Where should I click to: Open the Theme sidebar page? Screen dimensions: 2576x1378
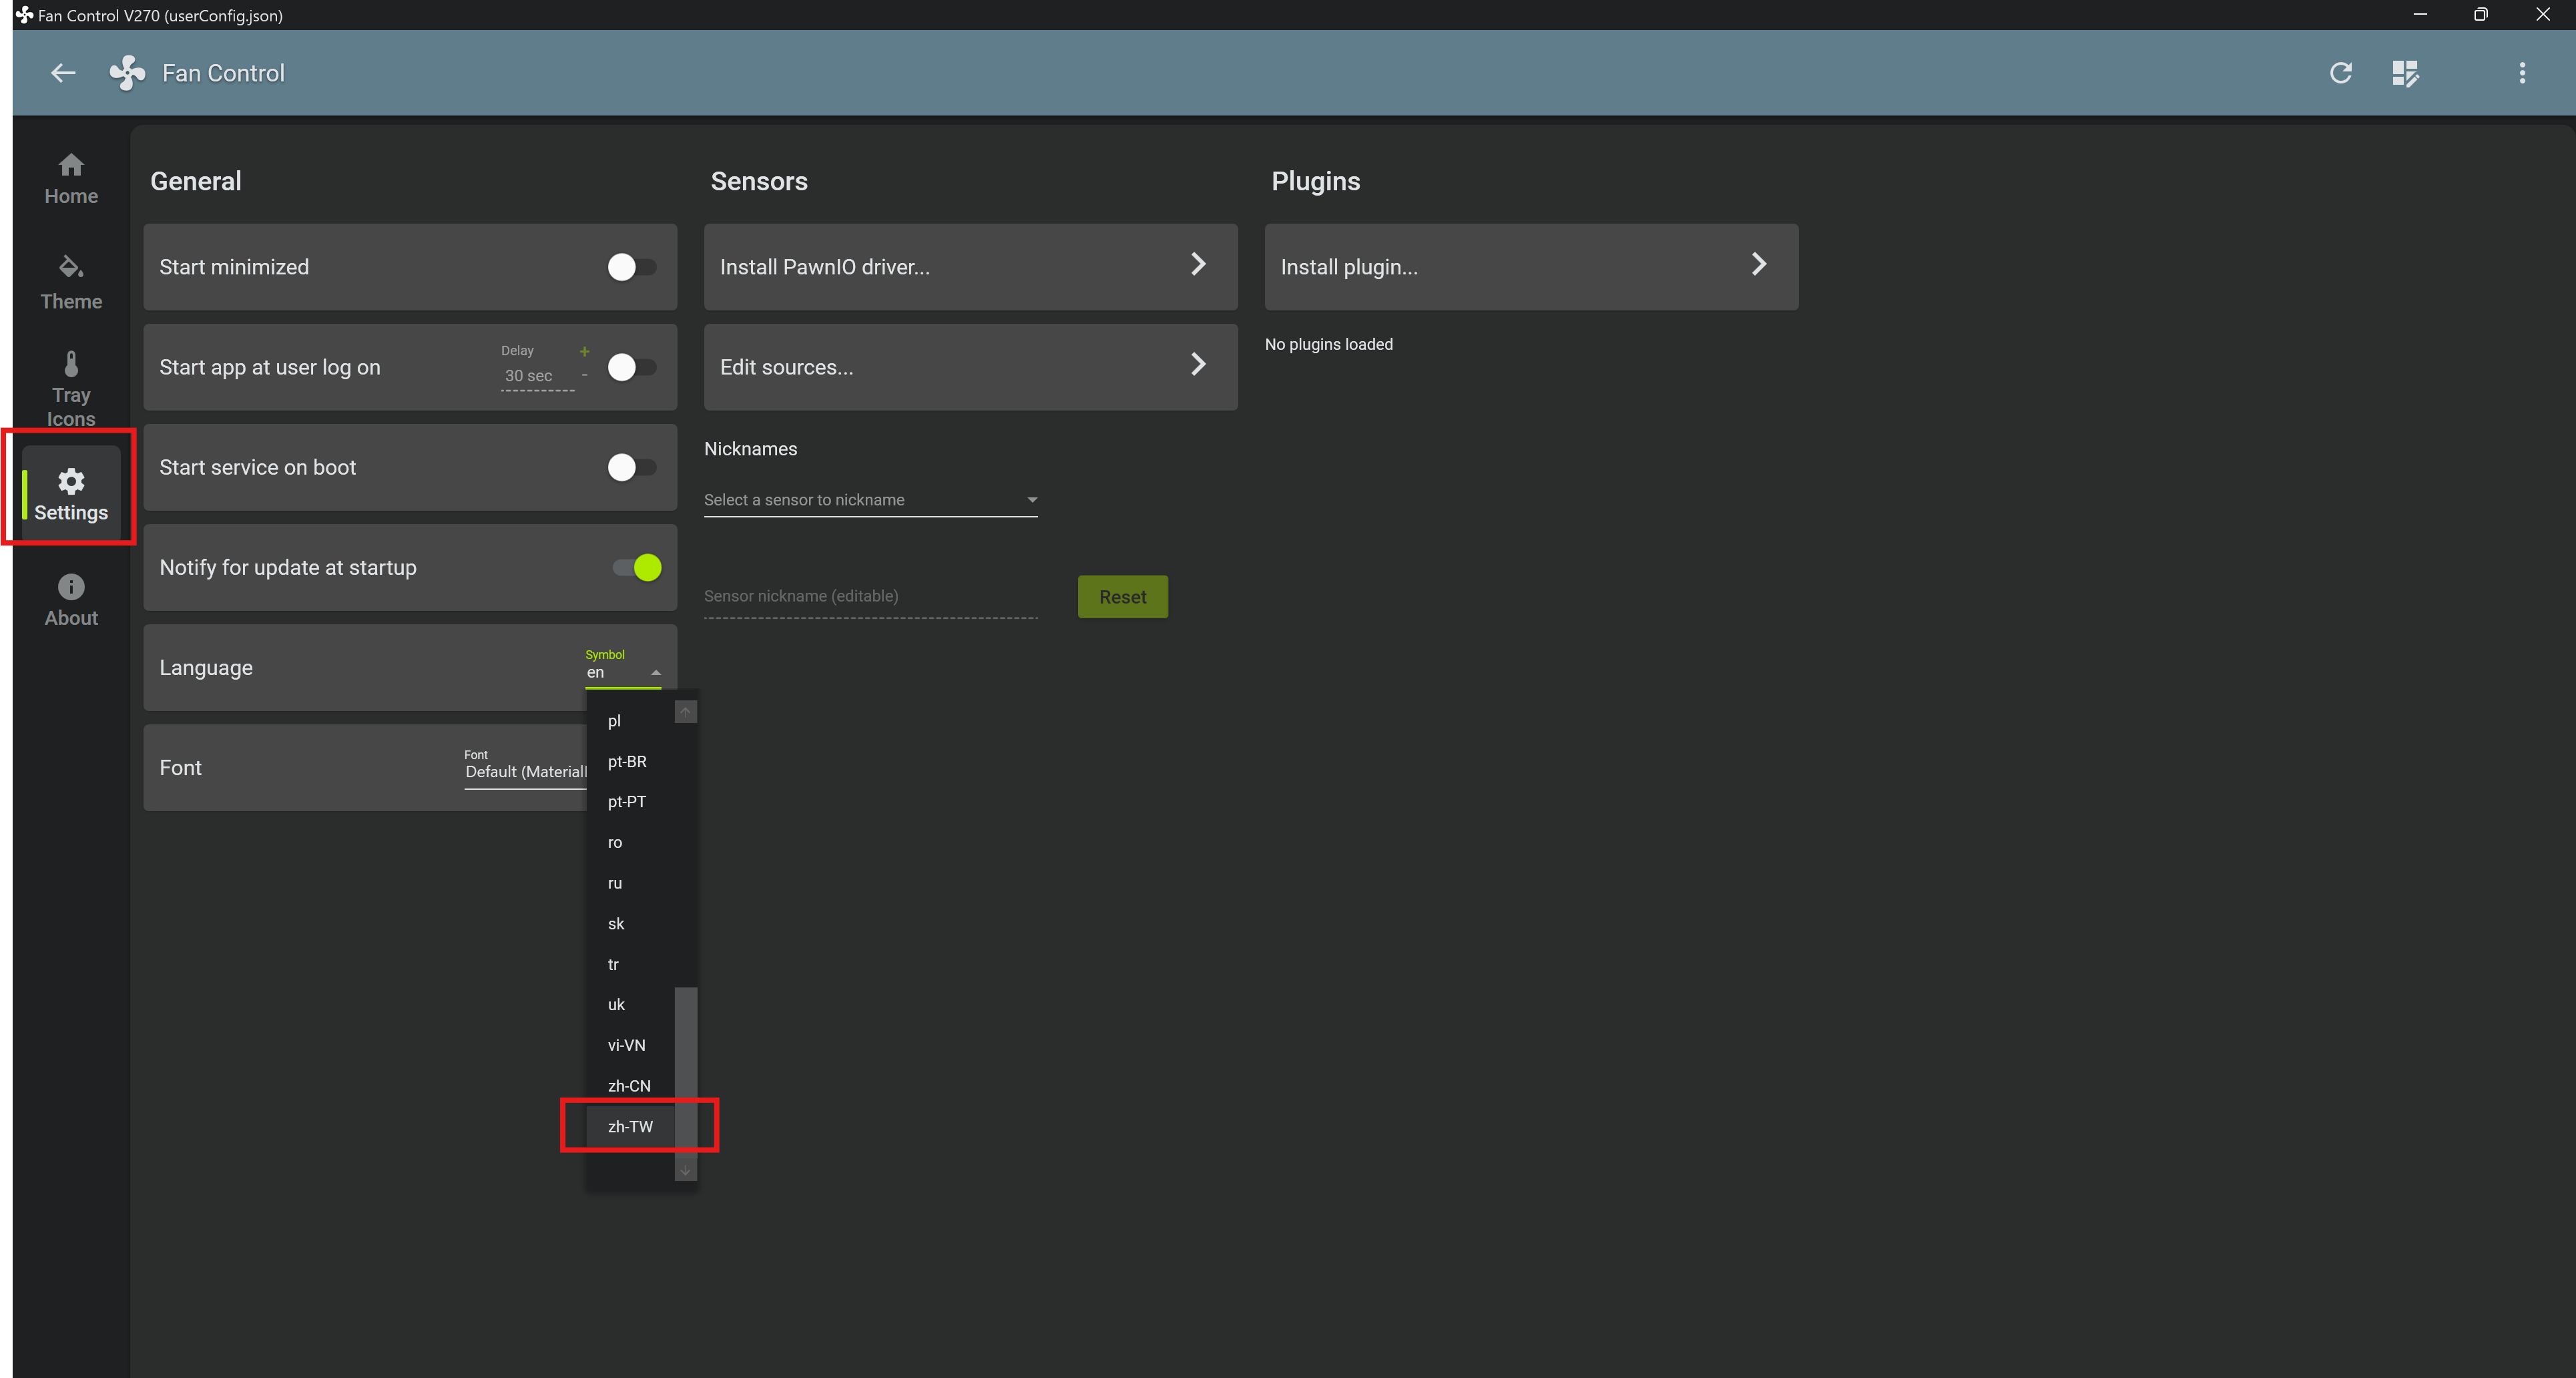click(71, 283)
